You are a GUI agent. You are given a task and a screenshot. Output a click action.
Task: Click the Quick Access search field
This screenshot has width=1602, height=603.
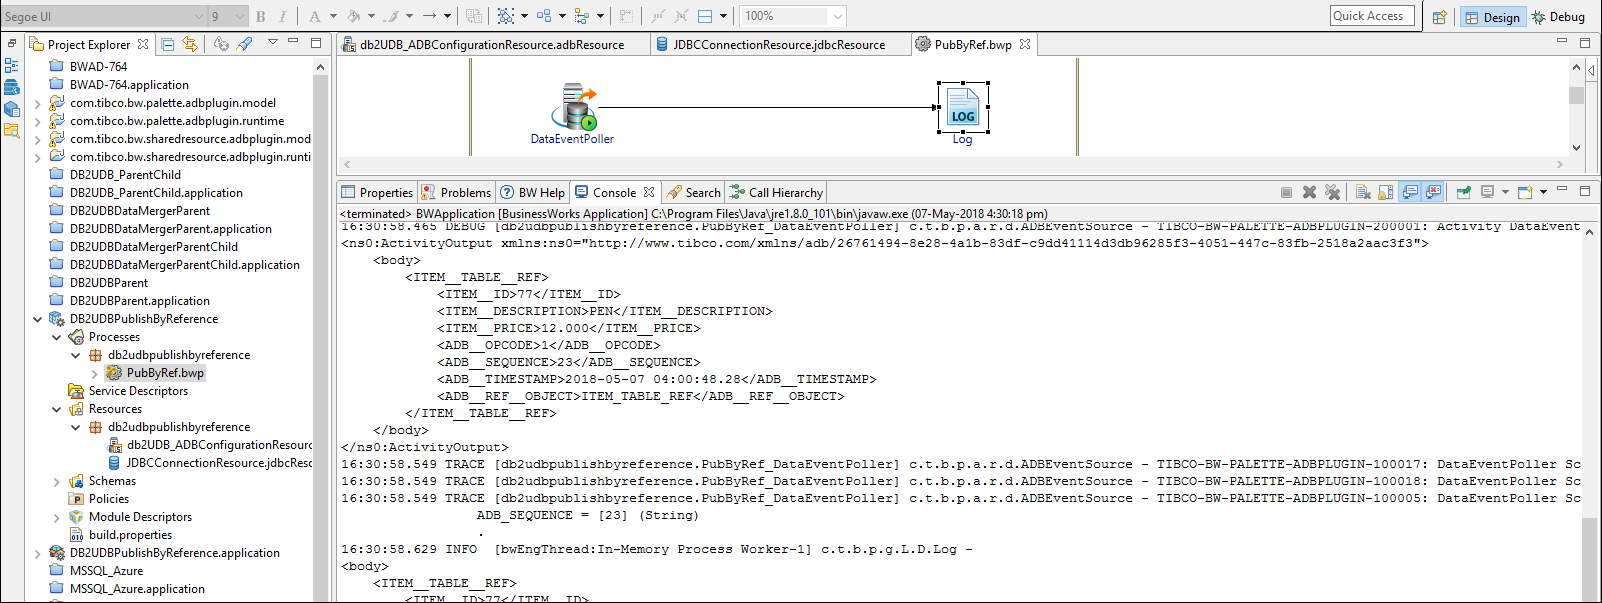tap(1373, 16)
